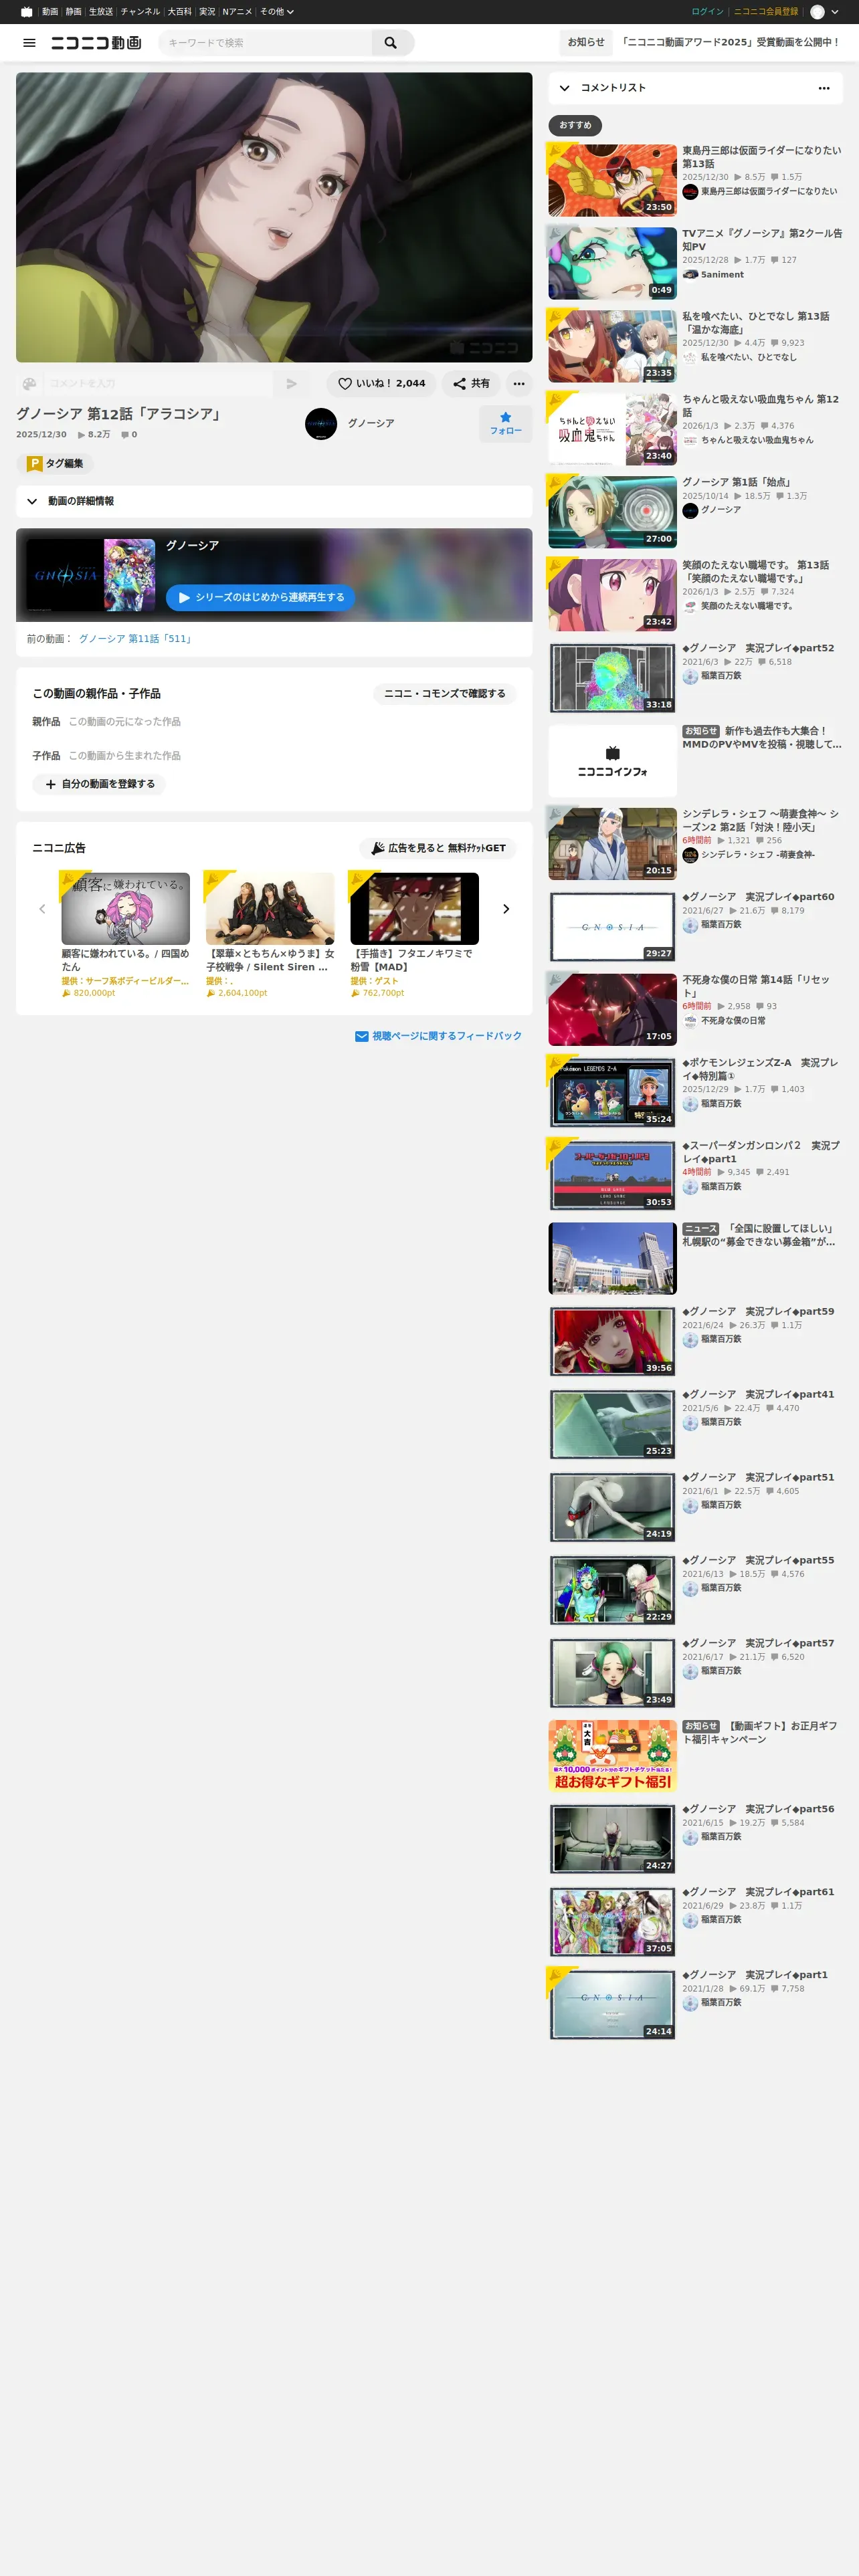Select the おすすめ tab
Viewport: 859px width, 2576px height.
point(575,125)
